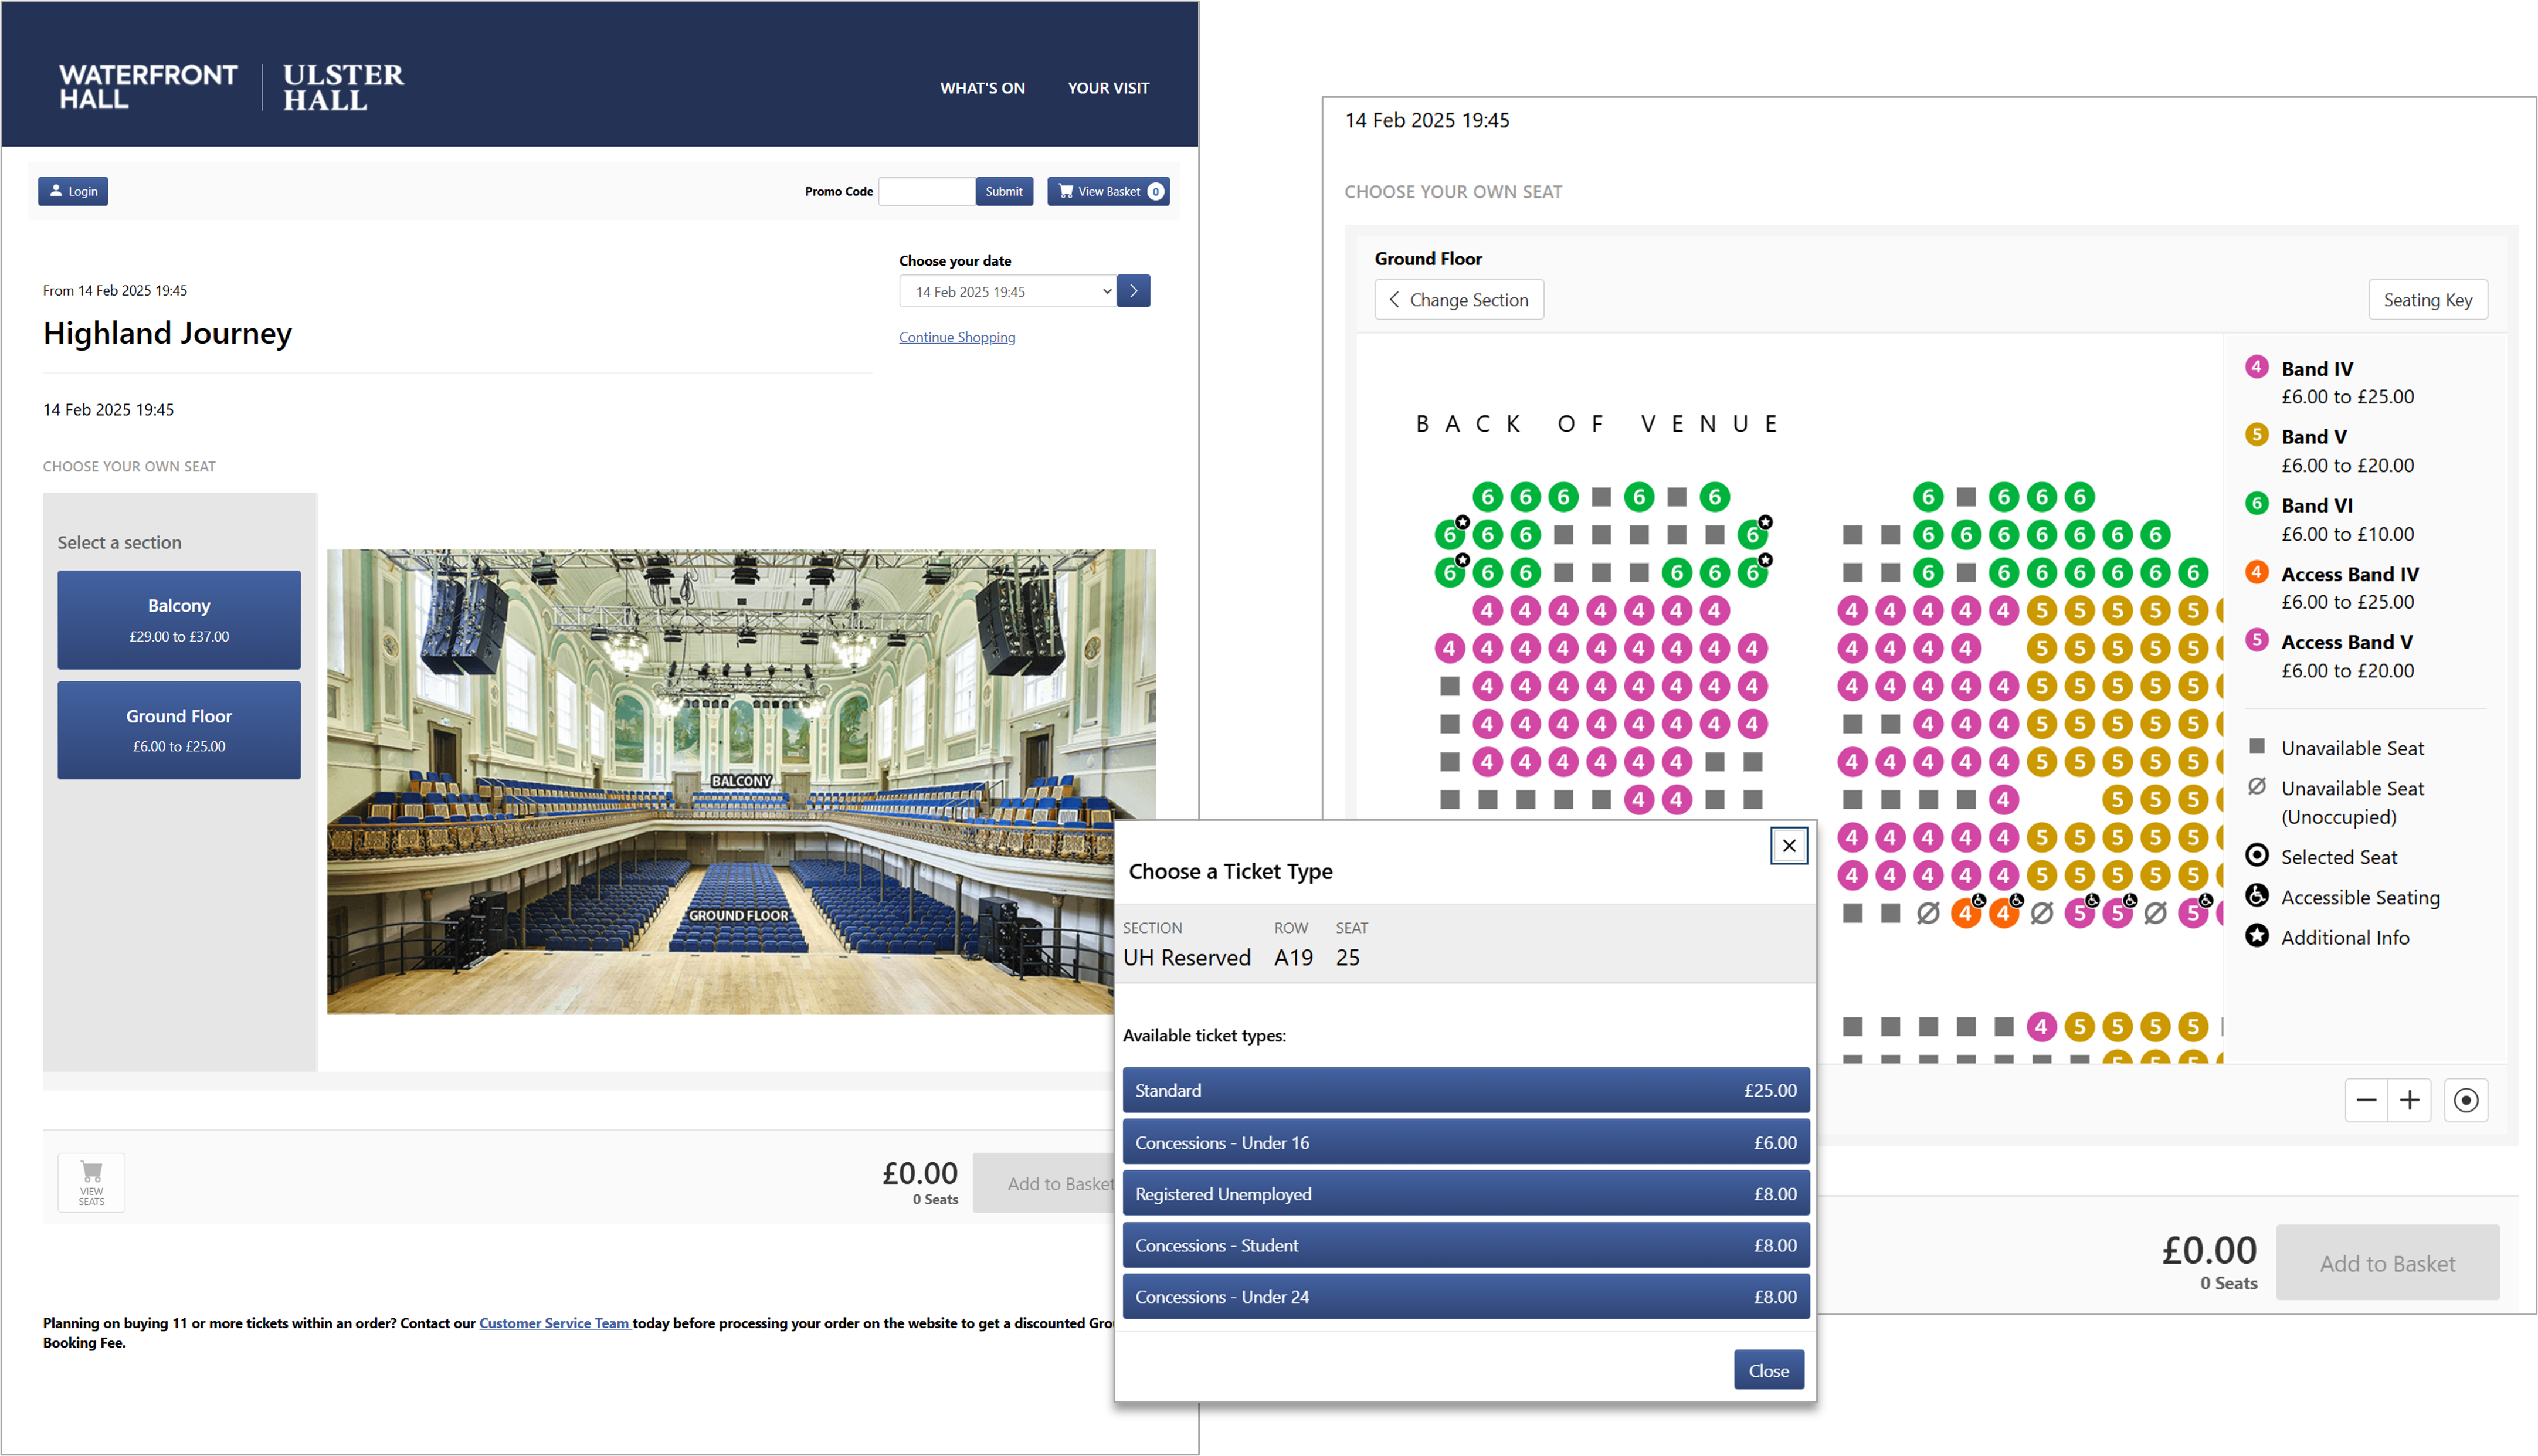
Task: Follow the Continue Shopping link
Action: click(x=956, y=337)
